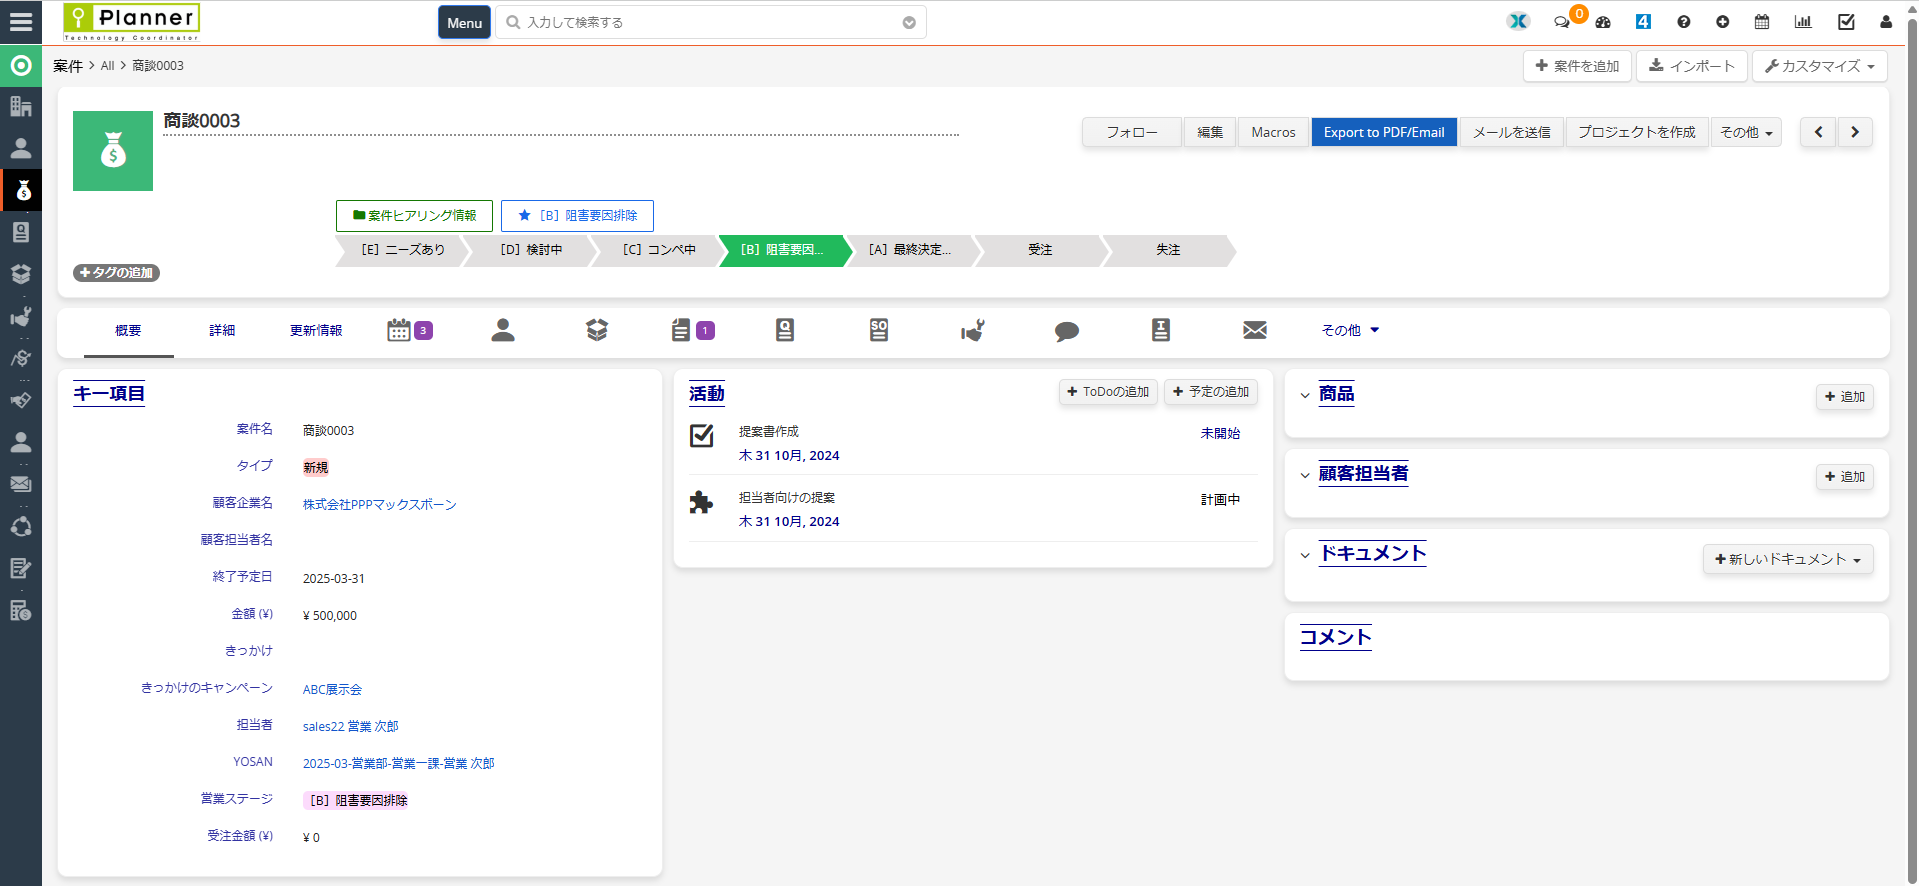
Task: Open the カスタマイズ dropdown
Action: (x=1820, y=66)
